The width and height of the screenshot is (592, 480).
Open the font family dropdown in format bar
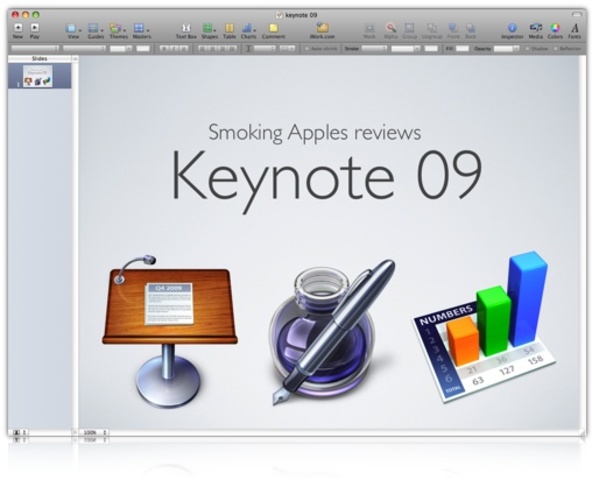click(35, 48)
